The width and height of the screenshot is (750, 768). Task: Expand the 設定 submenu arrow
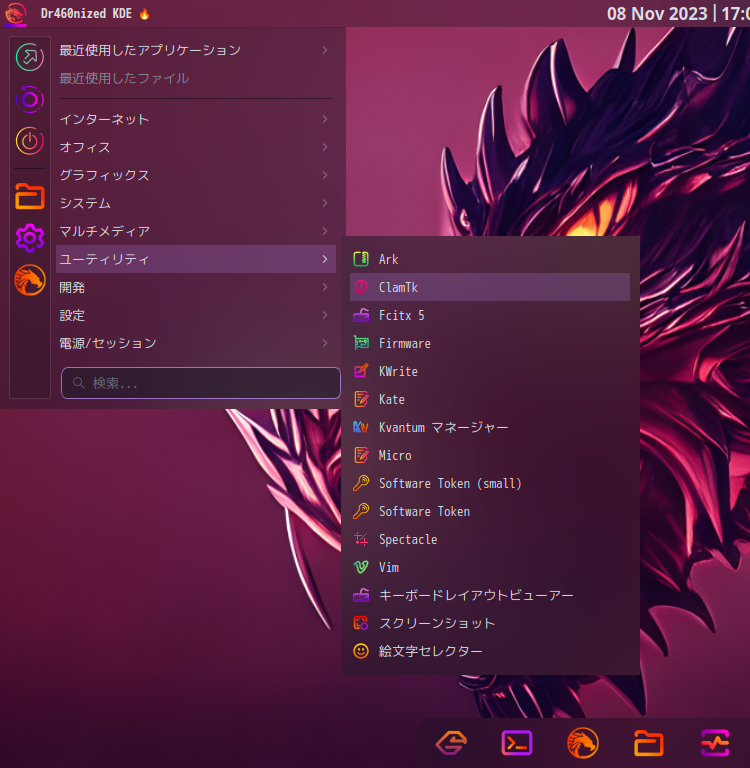[325, 315]
